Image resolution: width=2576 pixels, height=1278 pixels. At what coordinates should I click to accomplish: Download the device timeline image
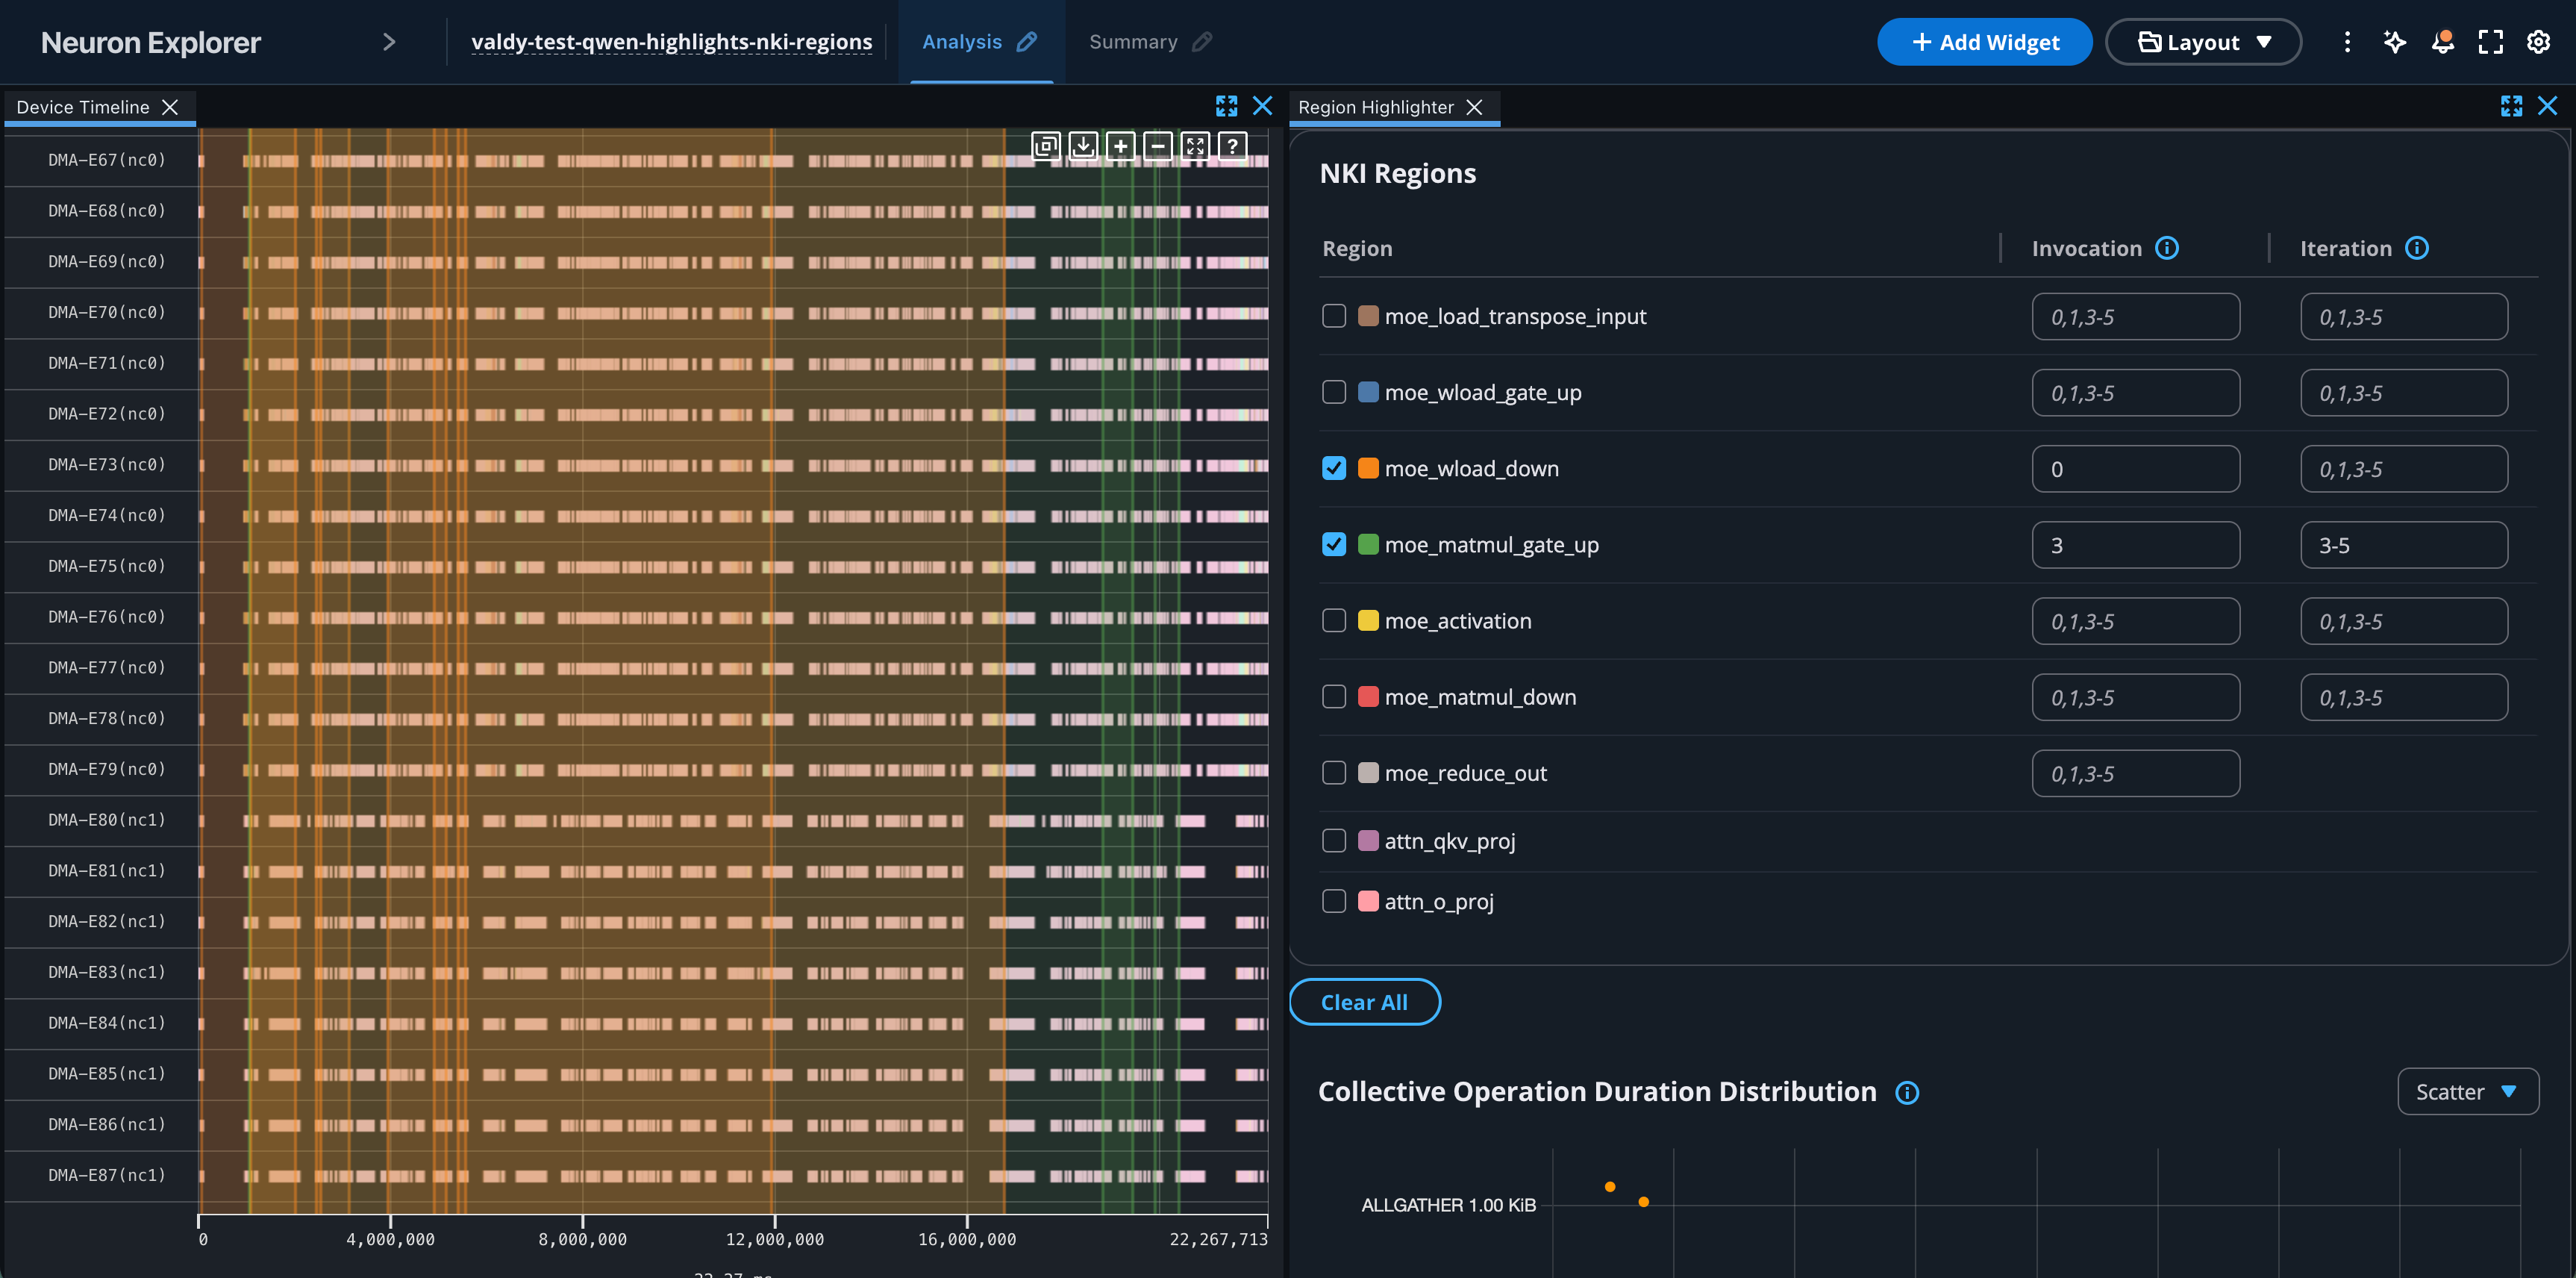coord(1083,146)
